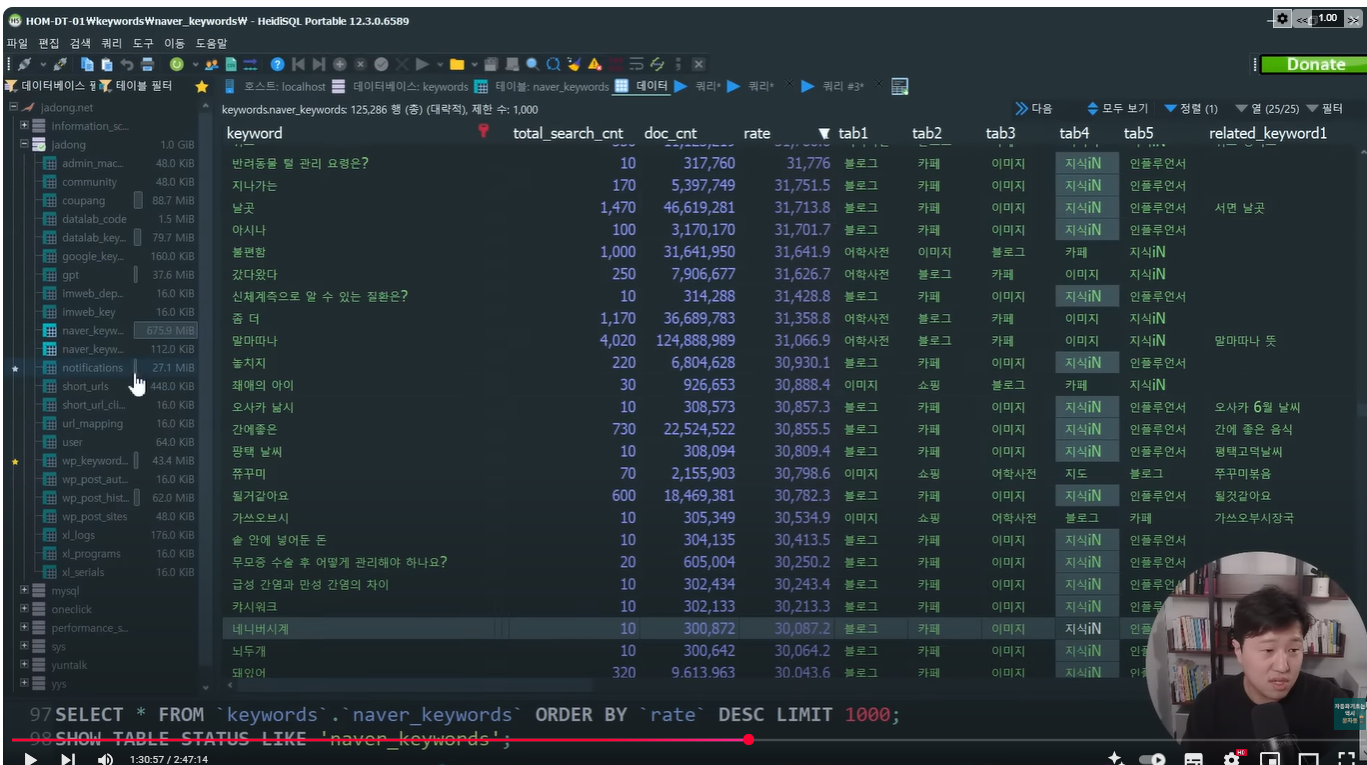Click the magnifier find text icon

532,64
